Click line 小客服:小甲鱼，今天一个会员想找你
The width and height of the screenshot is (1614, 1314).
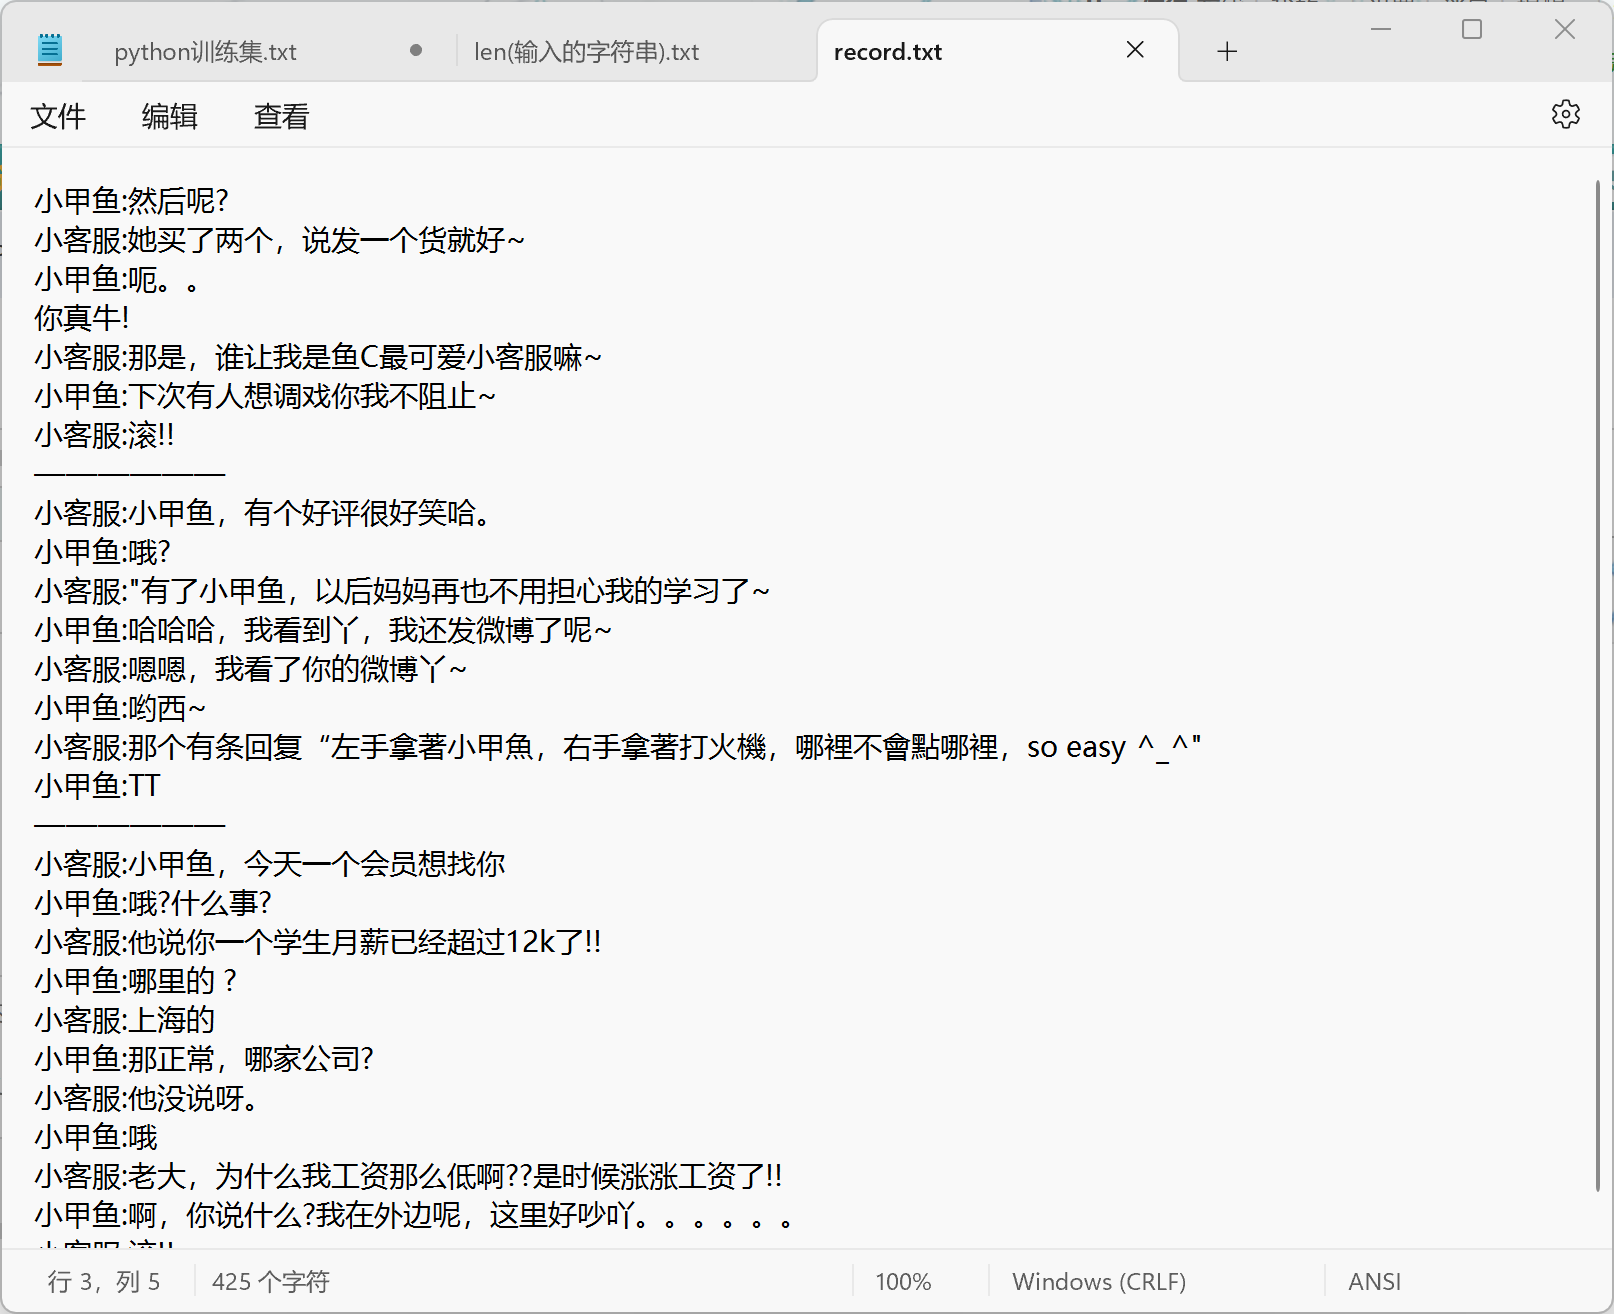point(270,864)
